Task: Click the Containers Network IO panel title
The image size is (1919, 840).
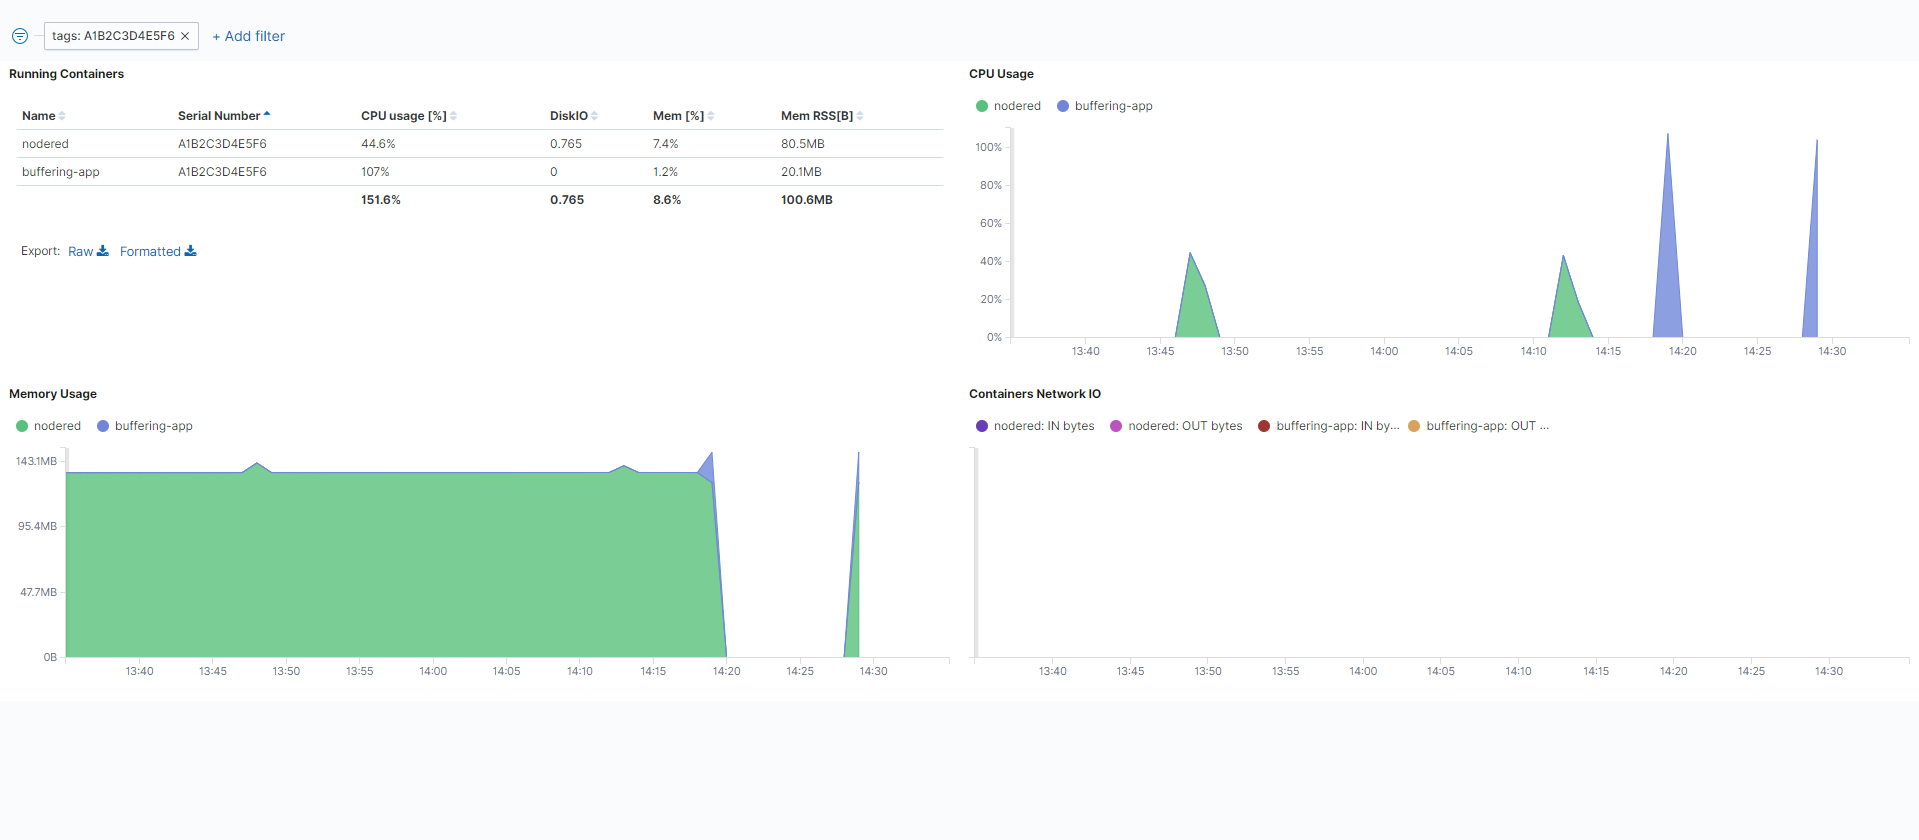Action: tap(1035, 394)
